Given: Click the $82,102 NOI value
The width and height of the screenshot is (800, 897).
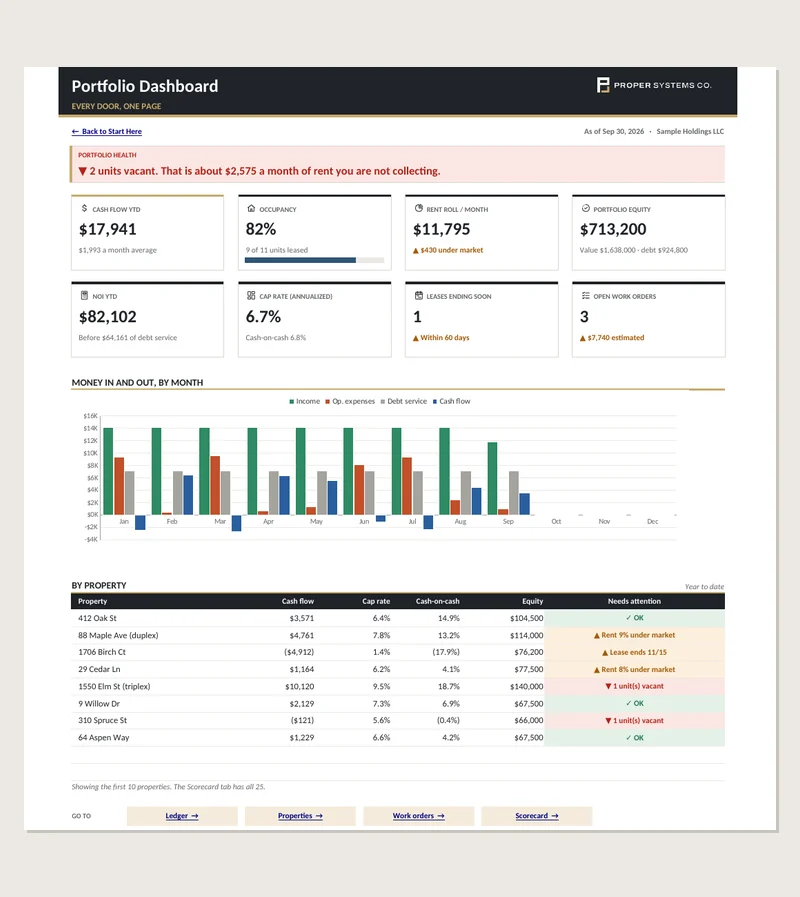Looking at the screenshot, I should 108,317.
